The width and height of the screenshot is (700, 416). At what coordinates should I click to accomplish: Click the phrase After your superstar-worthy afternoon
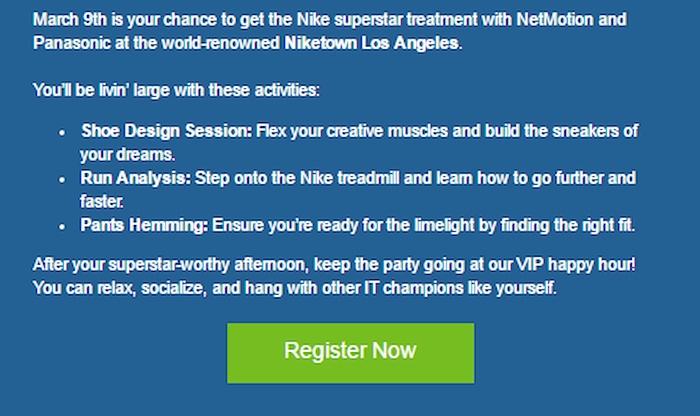tap(169, 264)
